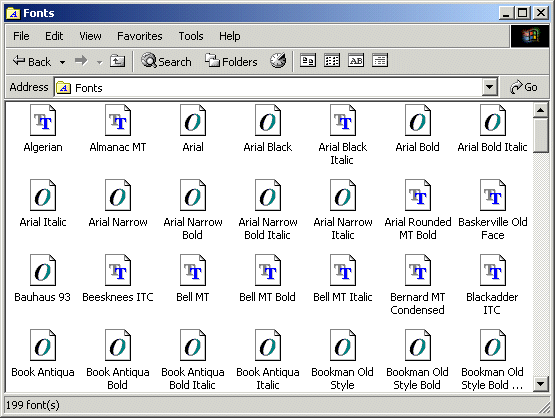This screenshot has width=555, height=418.
Task: Select Baskerville Old Face font icon
Action: pyautogui.click(x=493, y=195)
